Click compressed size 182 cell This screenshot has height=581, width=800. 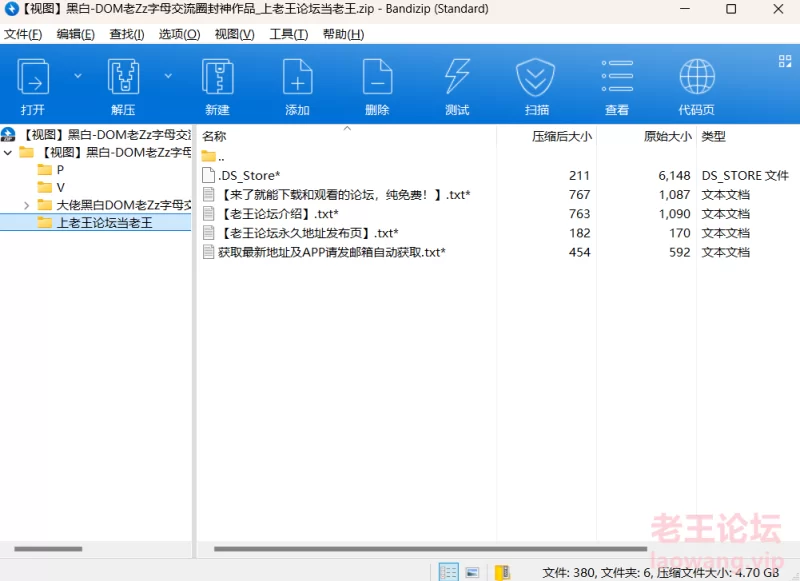(x=580, y=233)
